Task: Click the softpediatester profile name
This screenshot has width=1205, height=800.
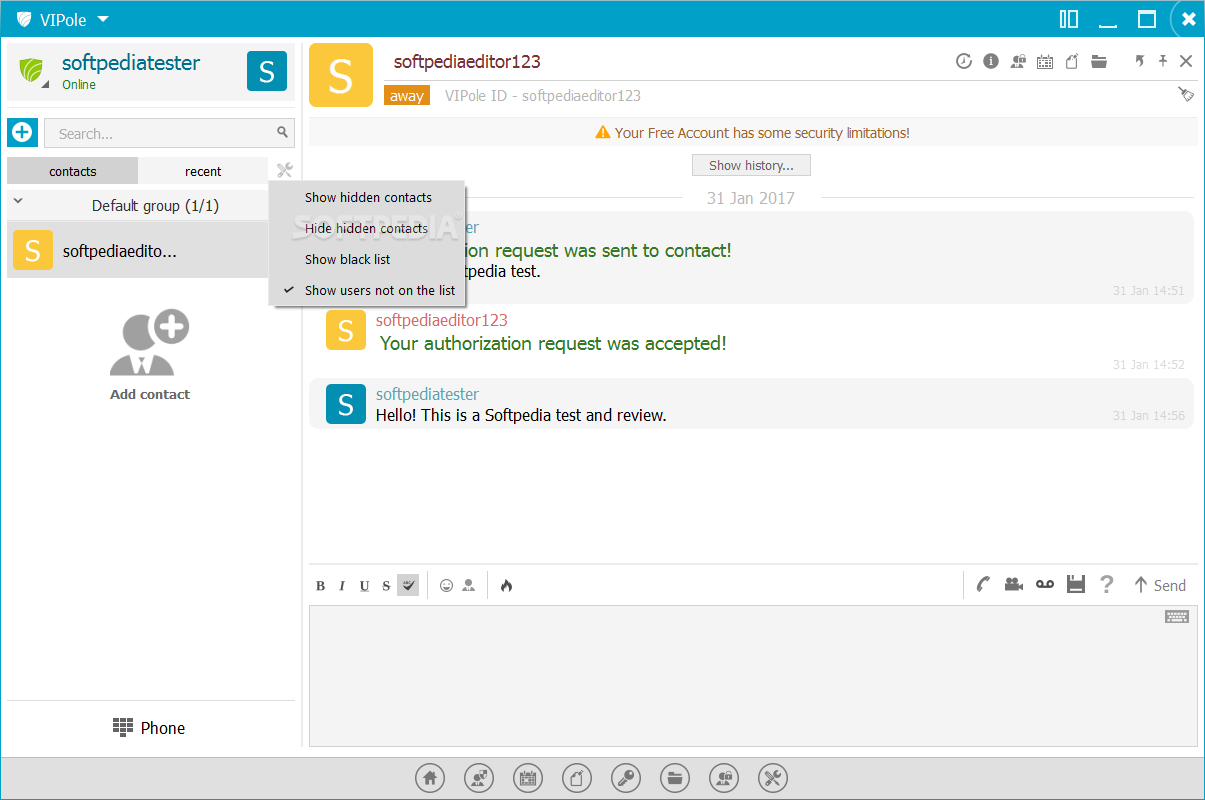Action: pos(131,63)
